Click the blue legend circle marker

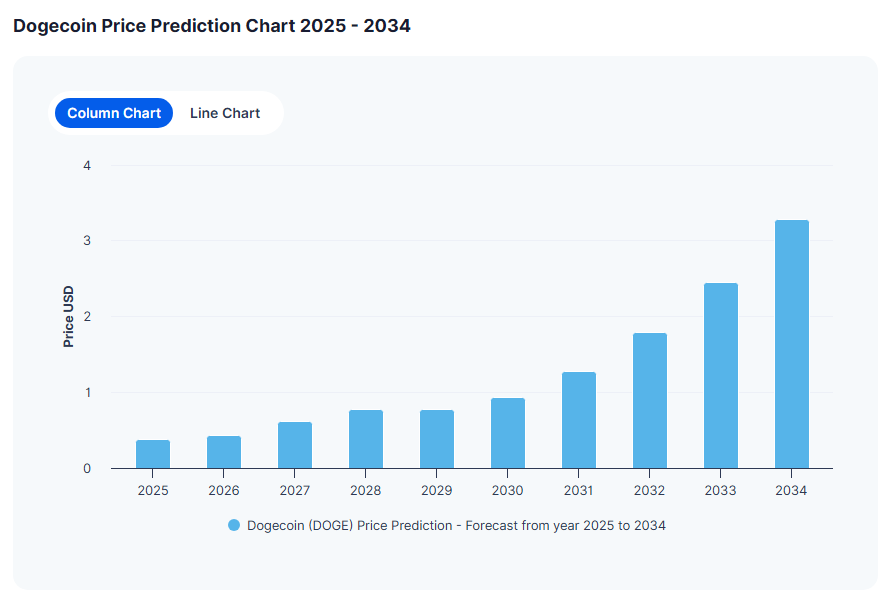(x=234, y=525)
